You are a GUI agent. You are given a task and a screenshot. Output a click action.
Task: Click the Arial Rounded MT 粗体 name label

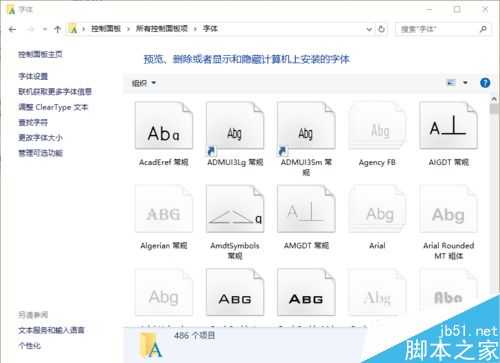[x=448, y=251]
